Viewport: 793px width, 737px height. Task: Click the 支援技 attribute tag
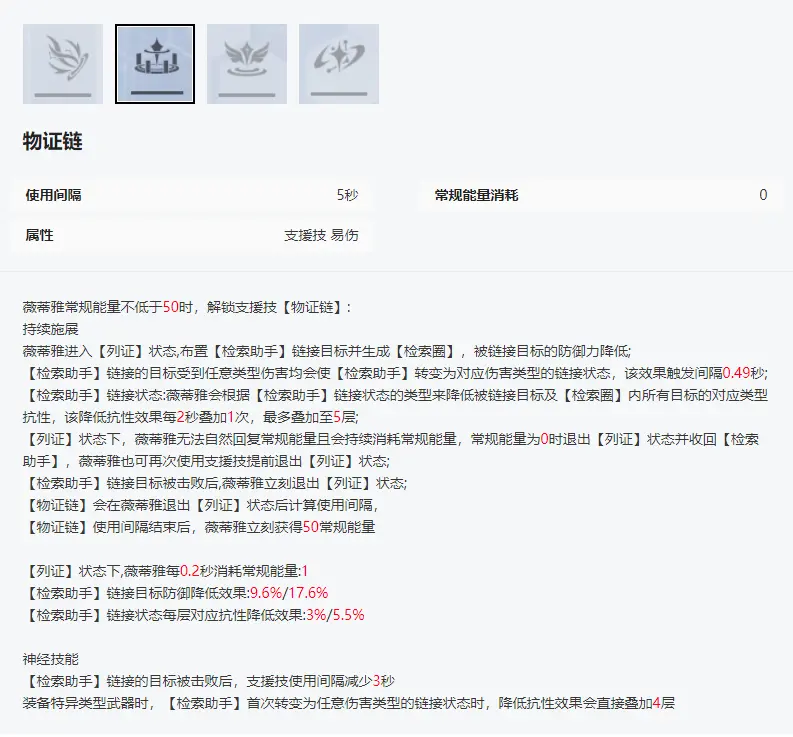click(304, 236)
